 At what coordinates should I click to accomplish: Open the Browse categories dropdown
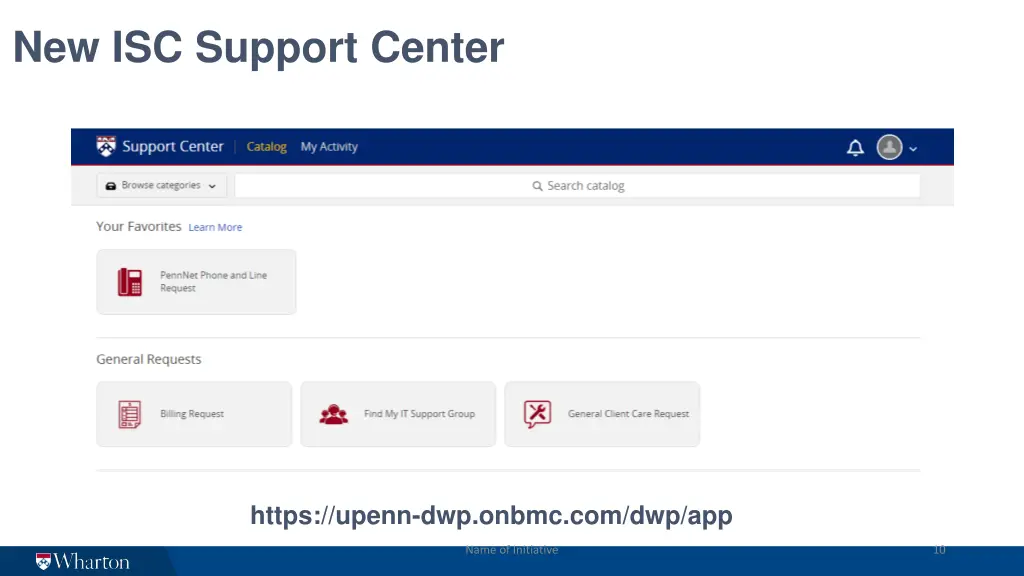[161, 185]
